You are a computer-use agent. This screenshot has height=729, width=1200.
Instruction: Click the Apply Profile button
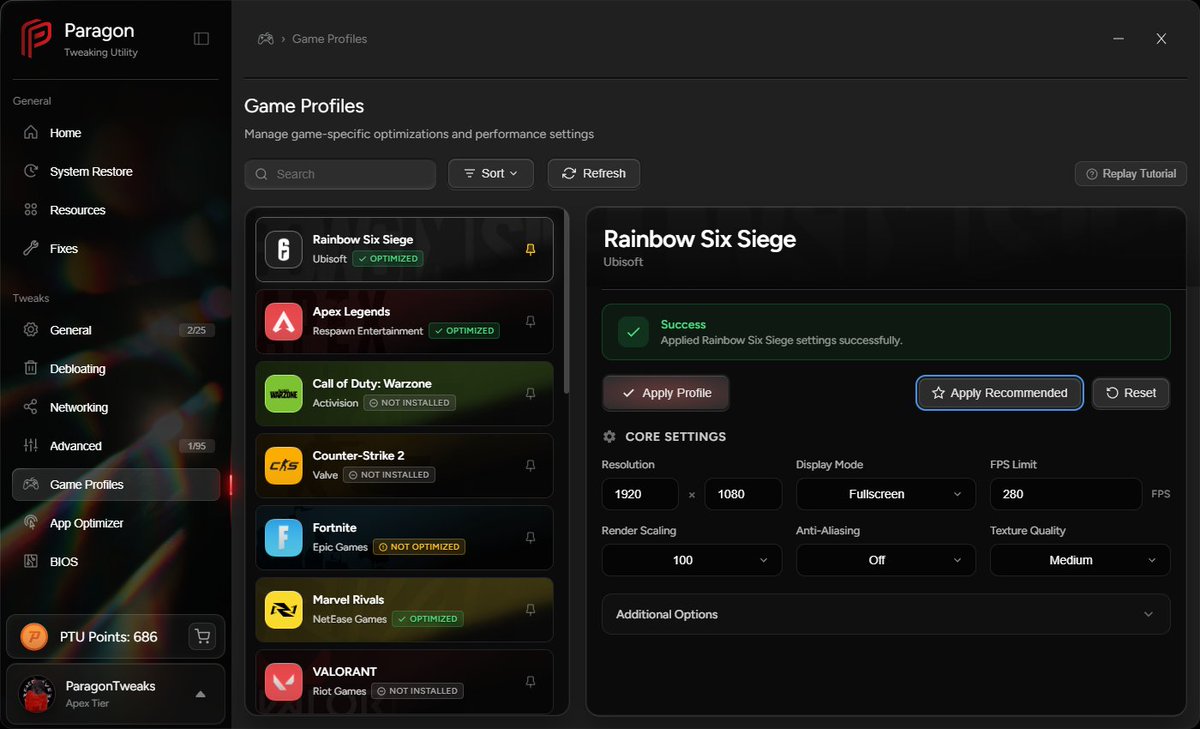666,393
